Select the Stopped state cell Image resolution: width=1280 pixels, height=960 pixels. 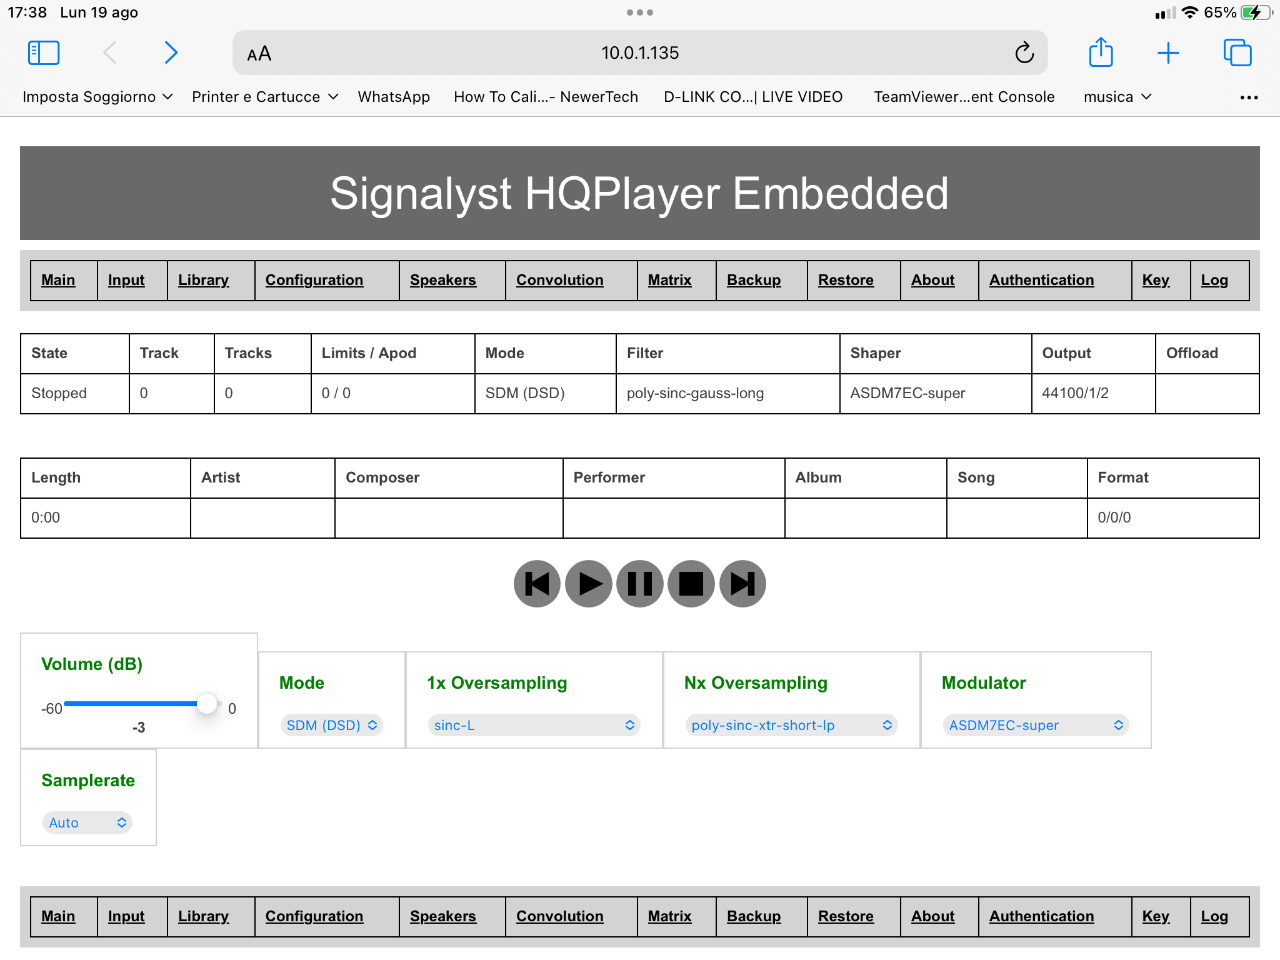[x=75, y=393]
